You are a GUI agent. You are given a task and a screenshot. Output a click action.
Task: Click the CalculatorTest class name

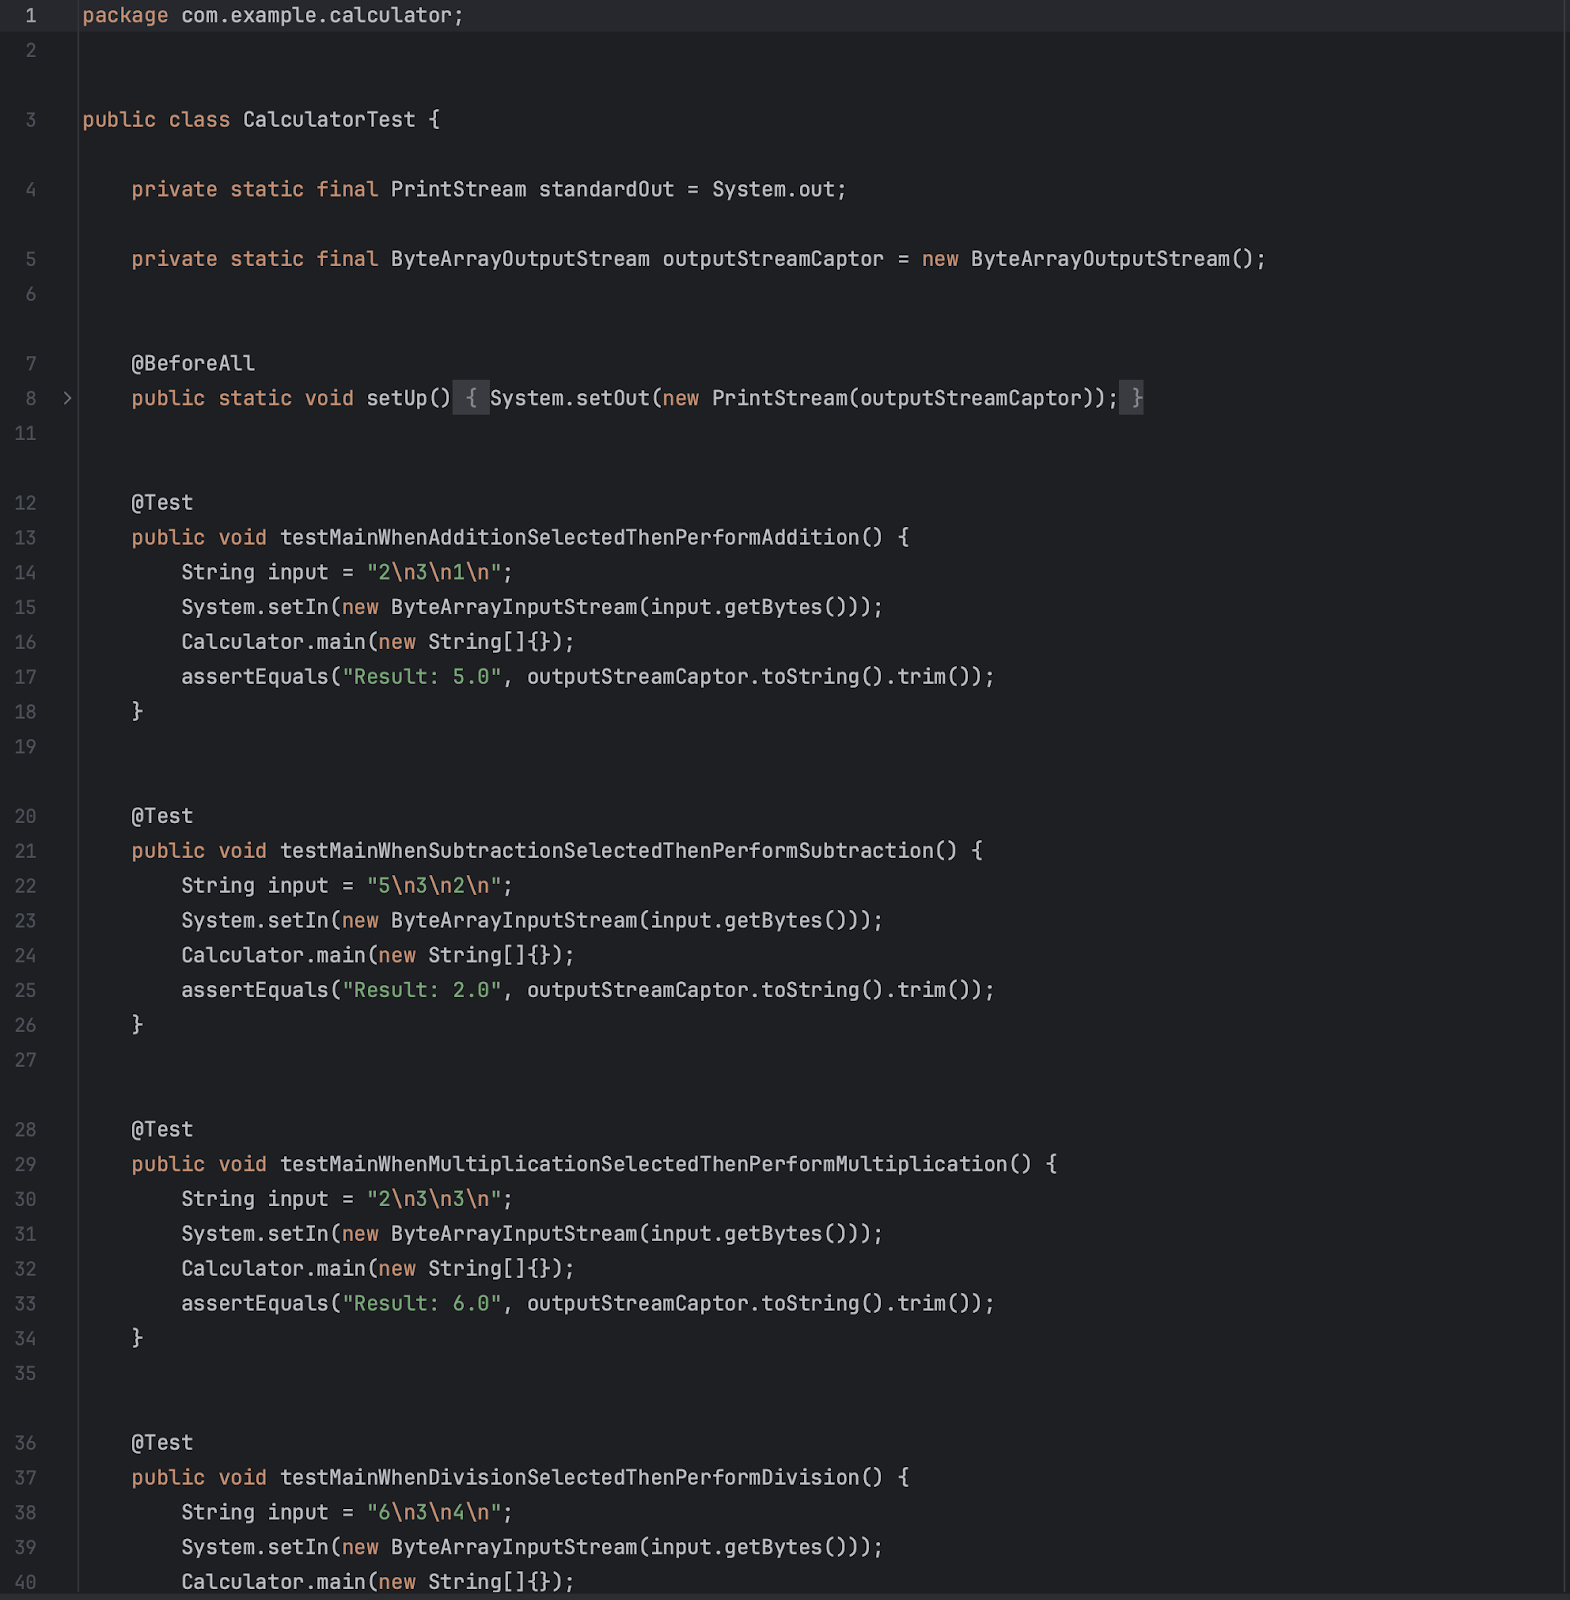329,120
